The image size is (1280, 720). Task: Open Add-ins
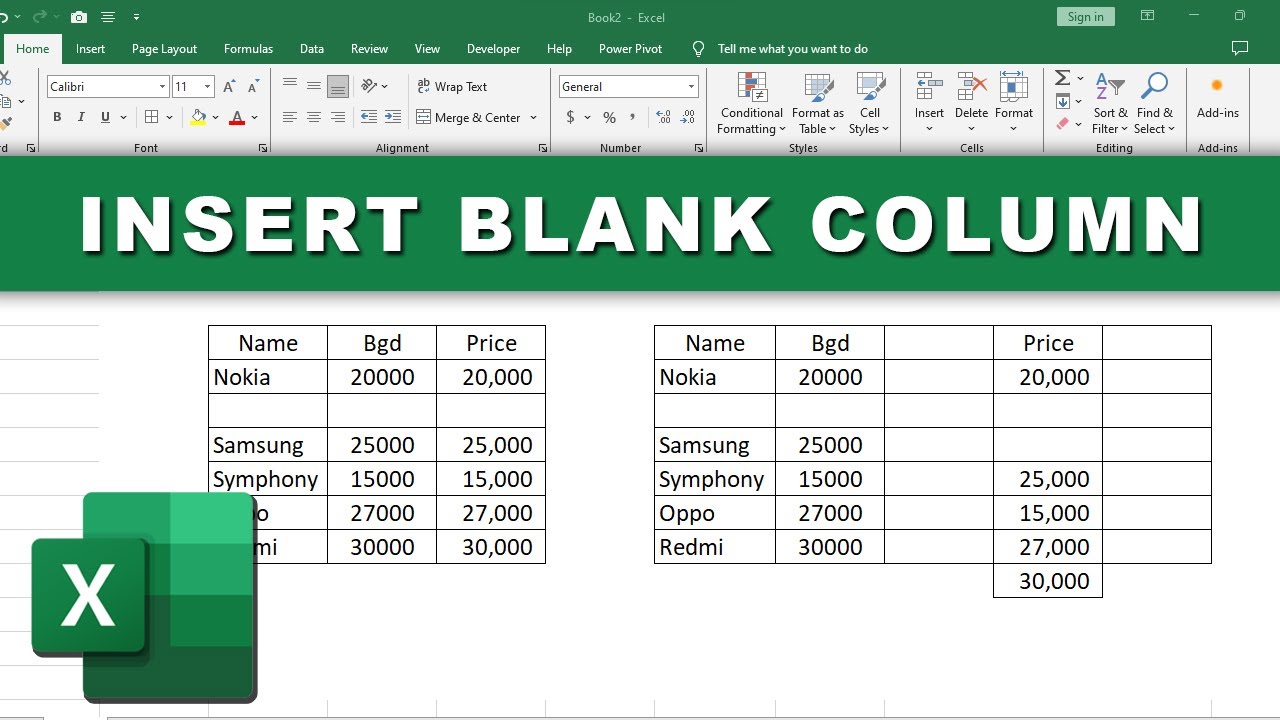coord(1217,97)
